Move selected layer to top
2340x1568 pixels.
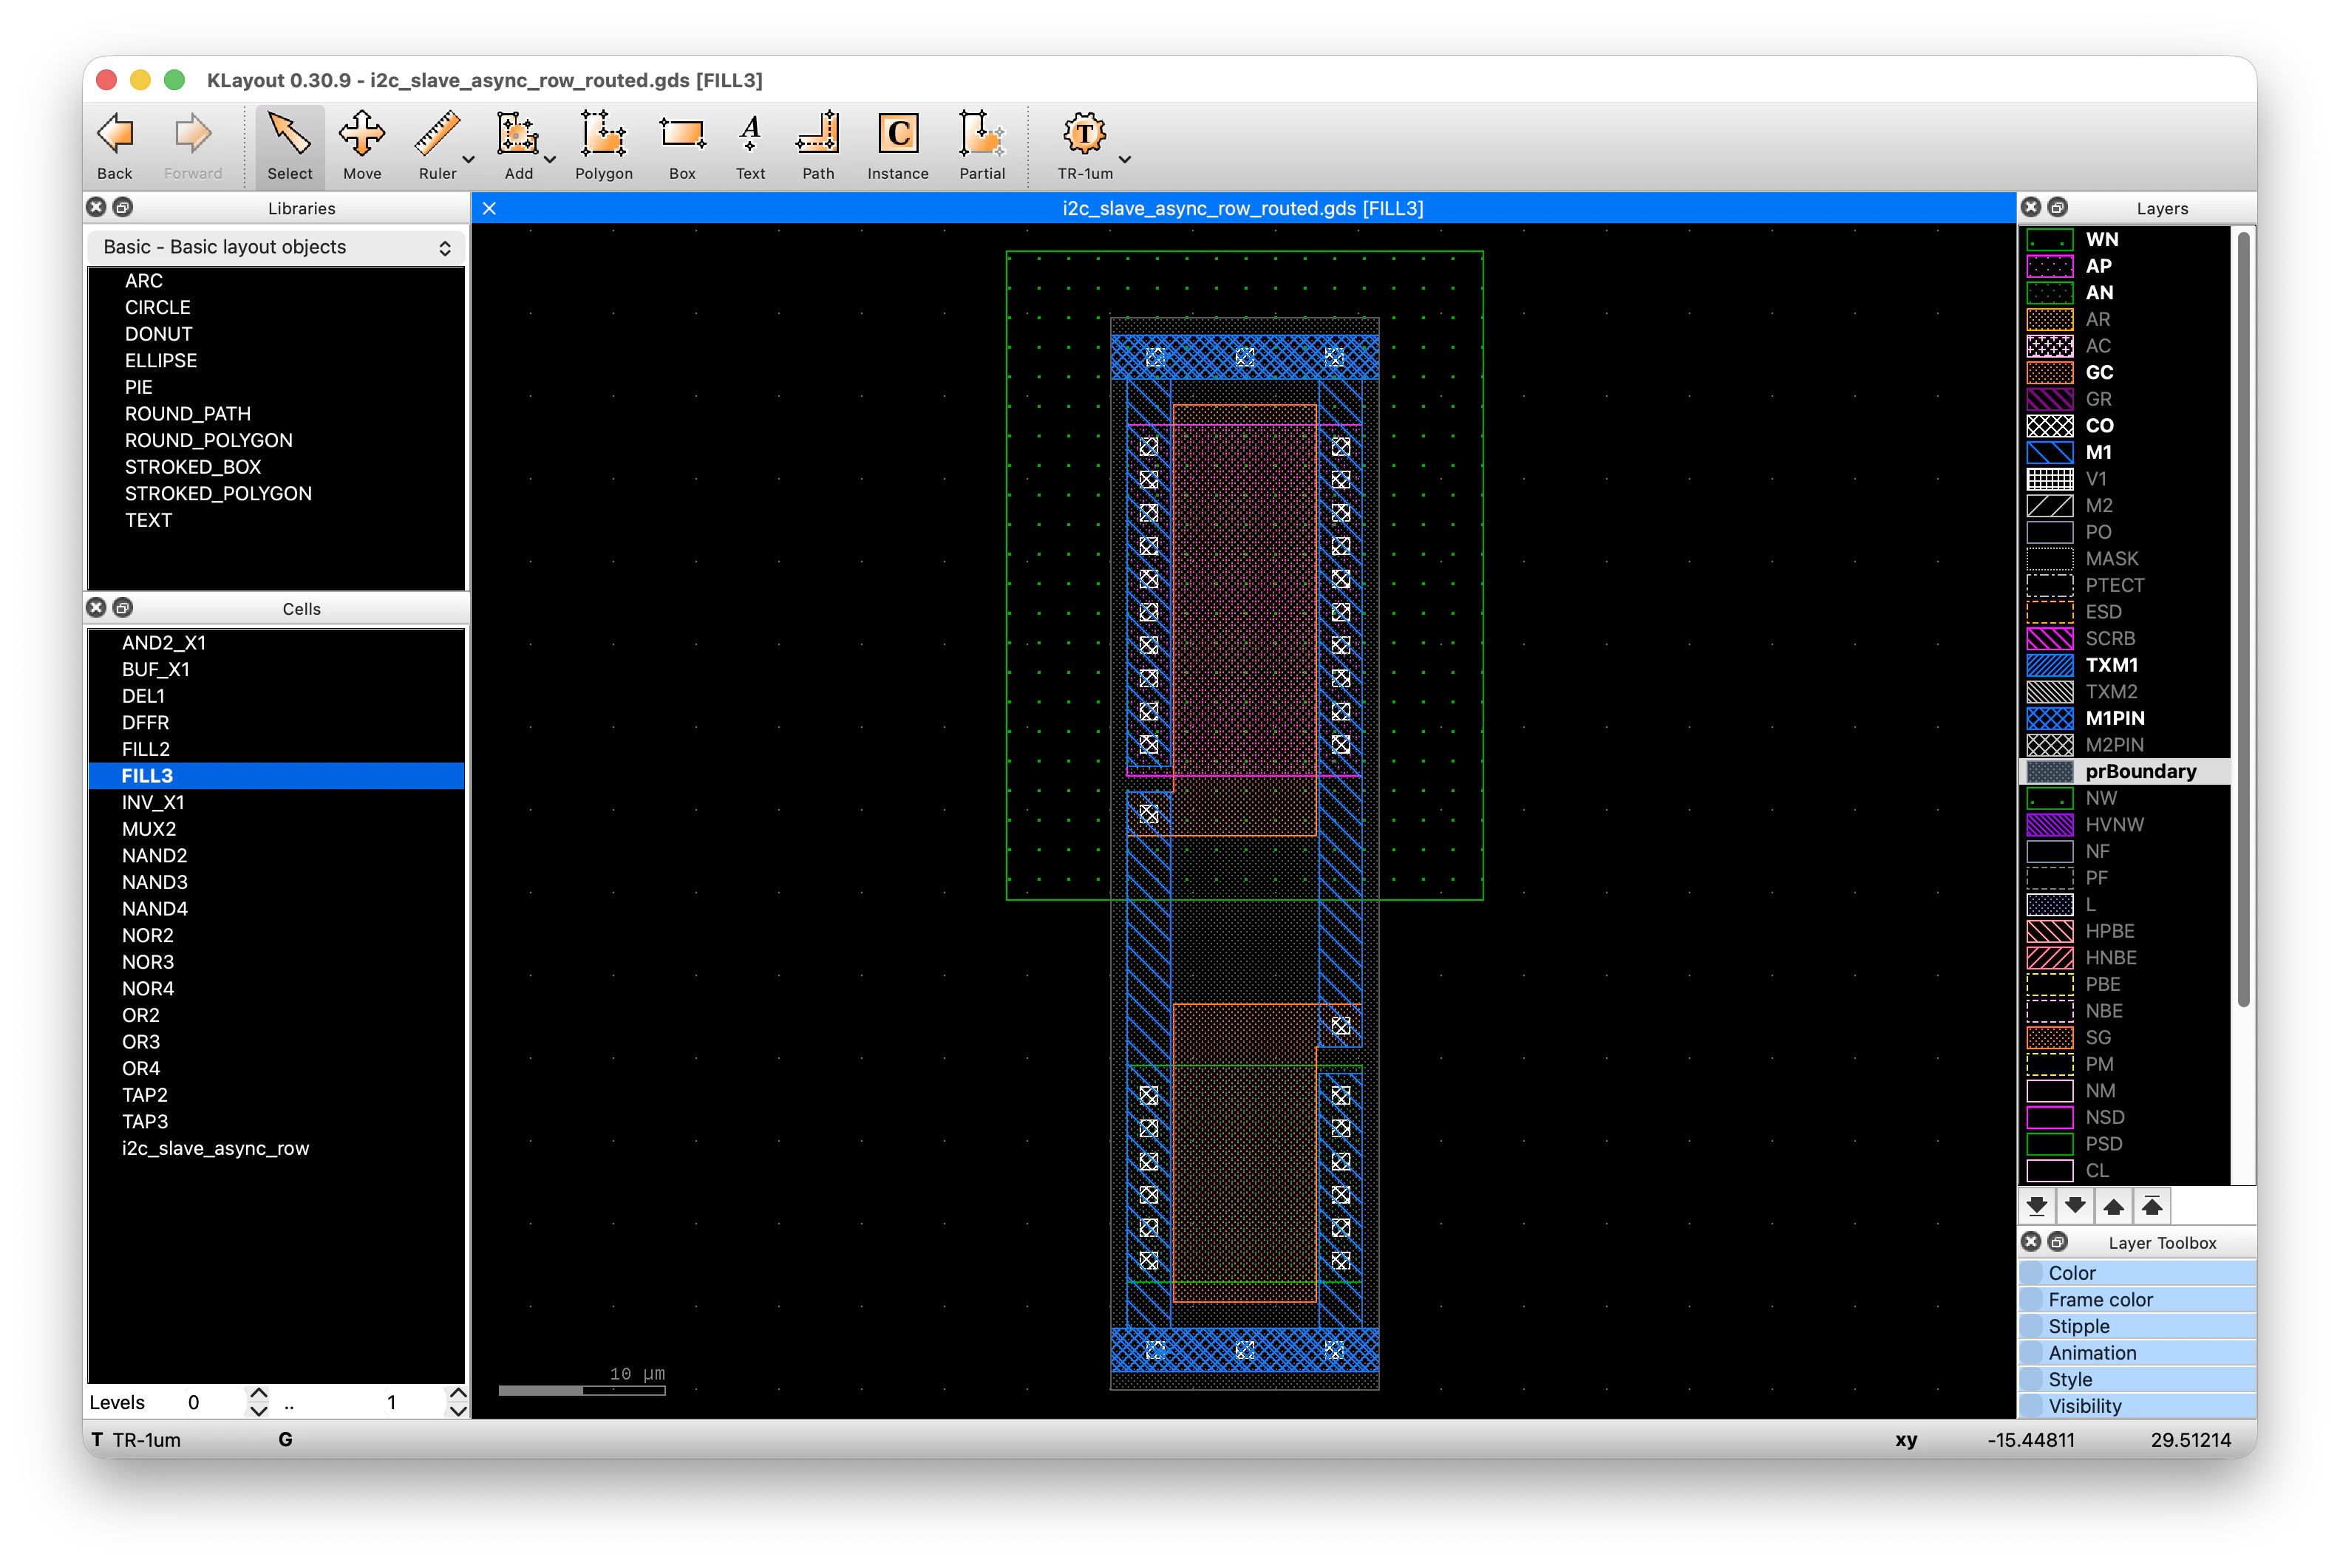[x=2152, y=1206]
